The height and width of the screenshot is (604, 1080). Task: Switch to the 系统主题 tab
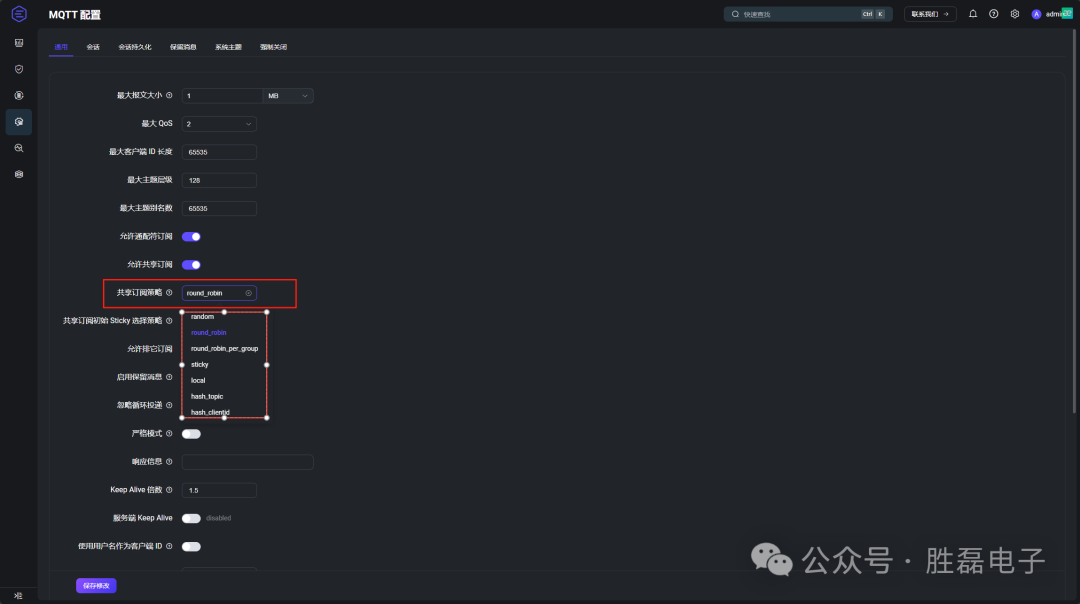click(x=229, y=47)
